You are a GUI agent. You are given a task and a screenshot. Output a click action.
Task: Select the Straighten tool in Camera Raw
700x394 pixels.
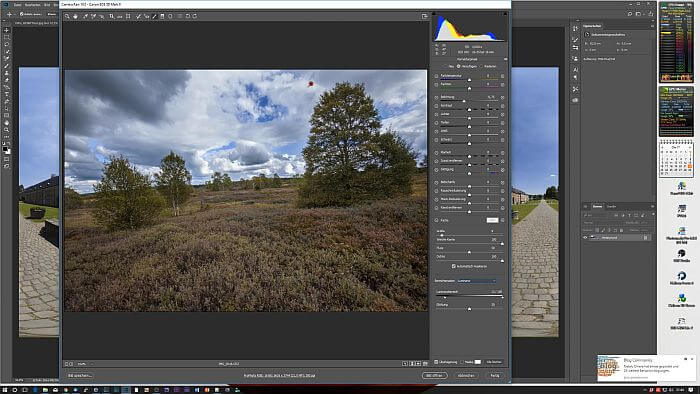point(120,16)
